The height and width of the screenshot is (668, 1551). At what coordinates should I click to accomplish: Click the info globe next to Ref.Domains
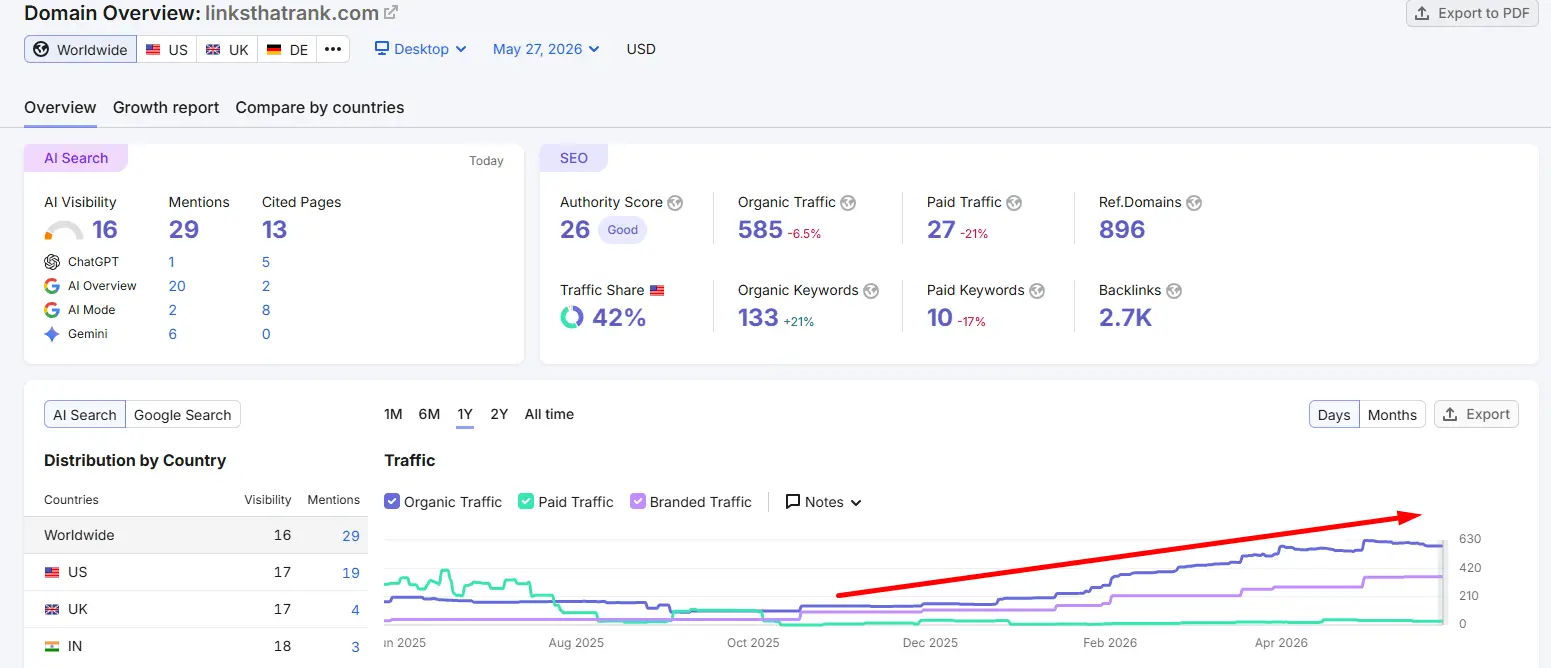tap(1194, 203)
